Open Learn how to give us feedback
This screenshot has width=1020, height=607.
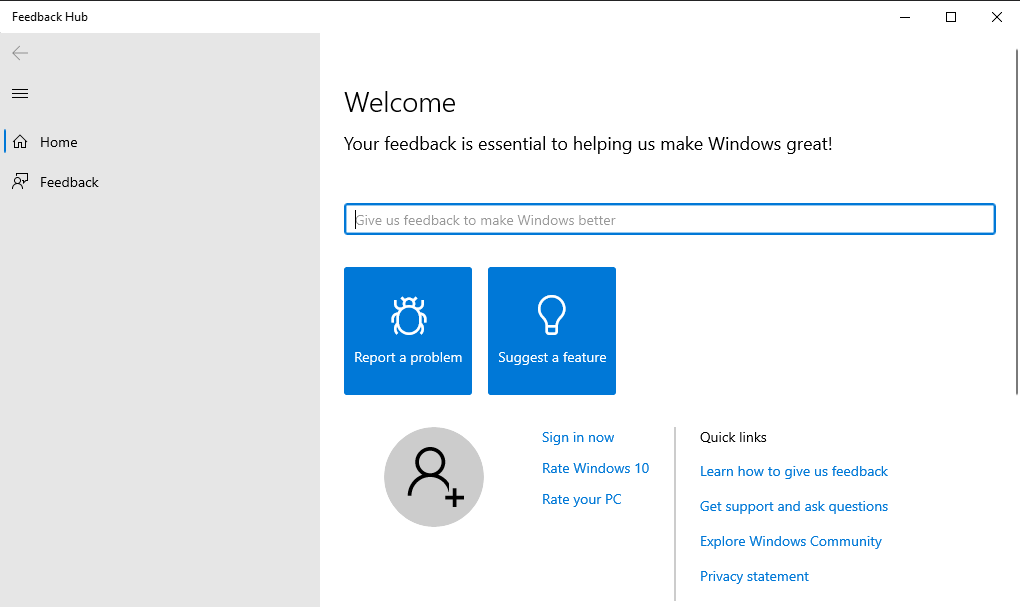pos(794,471)
